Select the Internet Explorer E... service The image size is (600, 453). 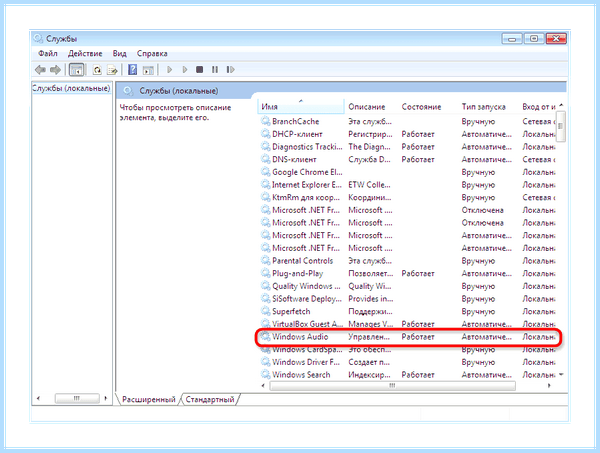point(307,184)
